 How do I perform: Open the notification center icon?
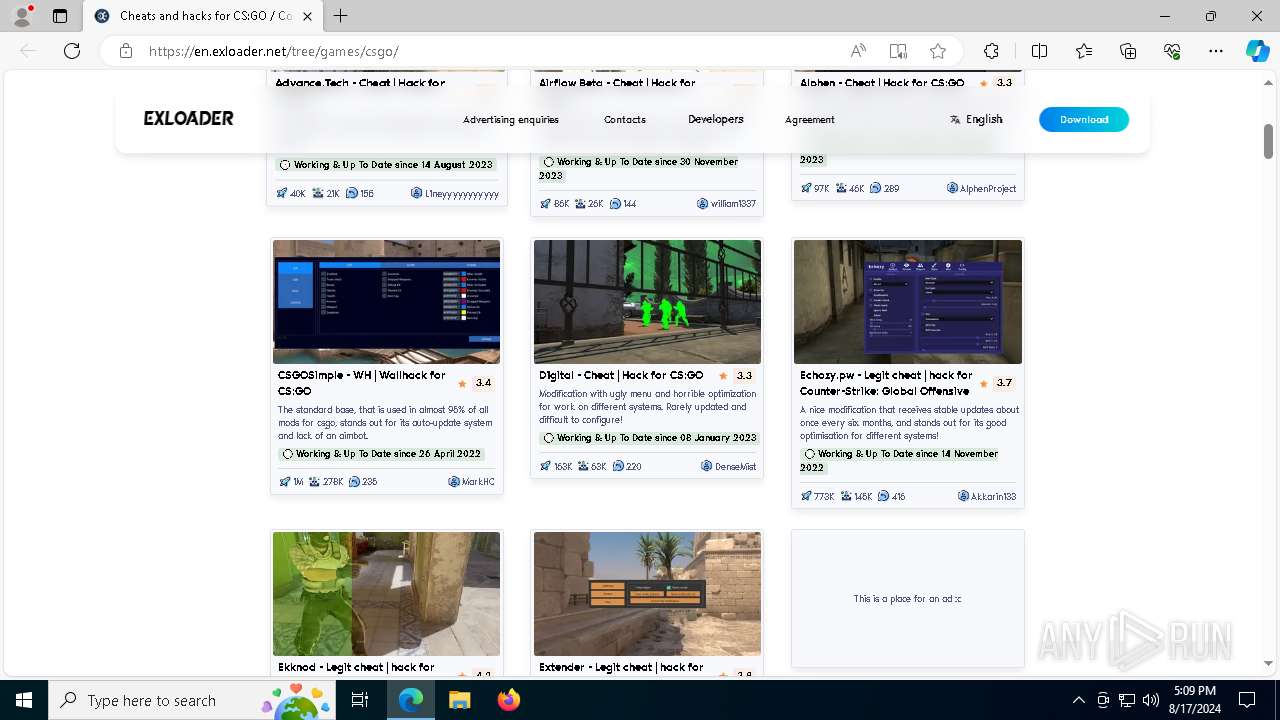pos(1247,700)
